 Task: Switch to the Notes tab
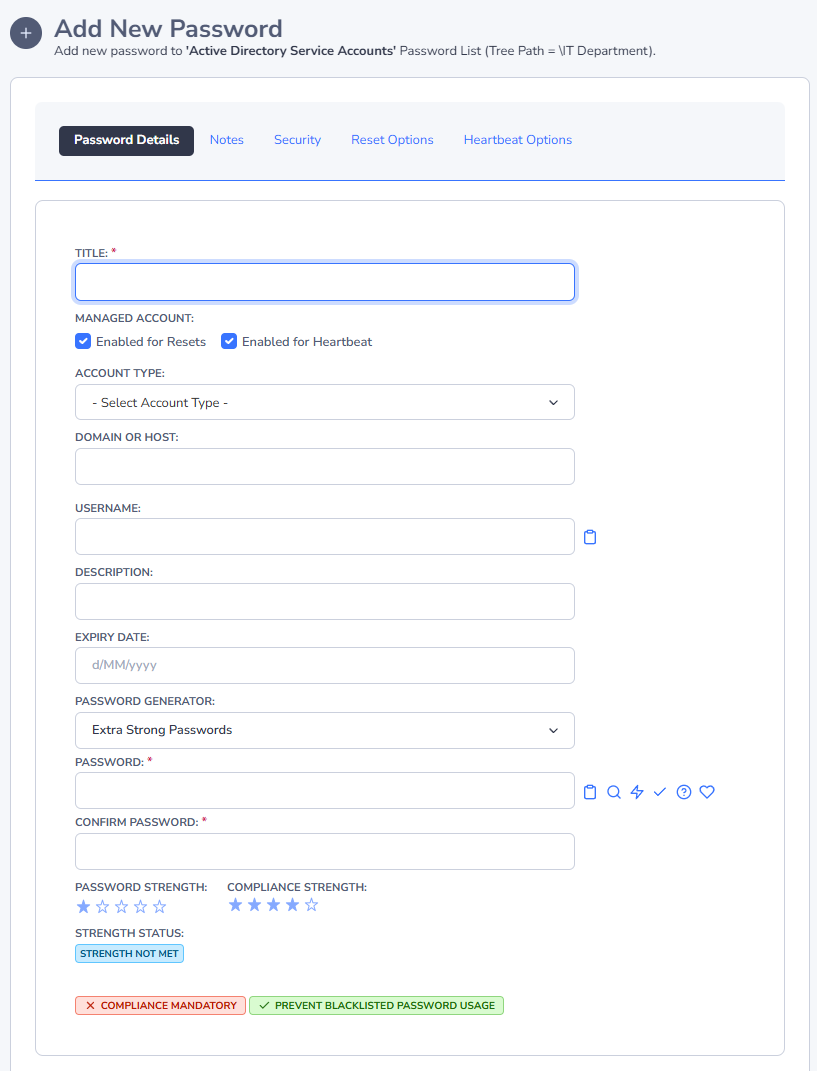coord(226,140)
